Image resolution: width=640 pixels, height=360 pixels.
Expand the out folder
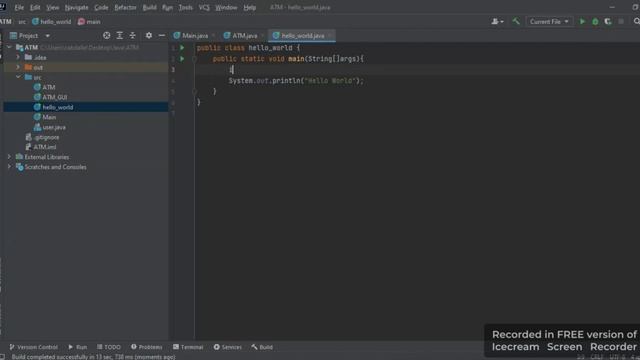pos(18,67)
